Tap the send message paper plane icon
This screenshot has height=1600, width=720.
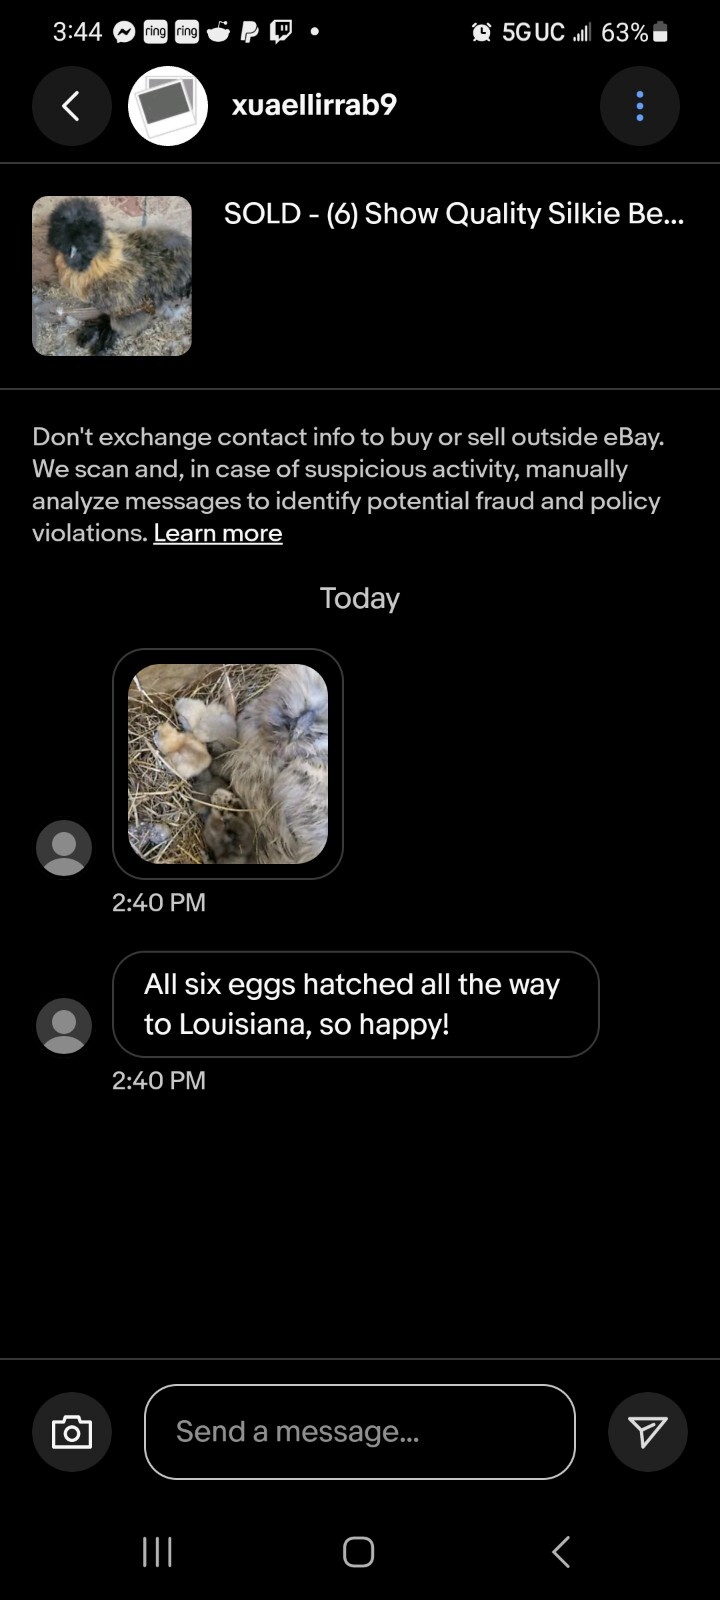[648, 1432]
